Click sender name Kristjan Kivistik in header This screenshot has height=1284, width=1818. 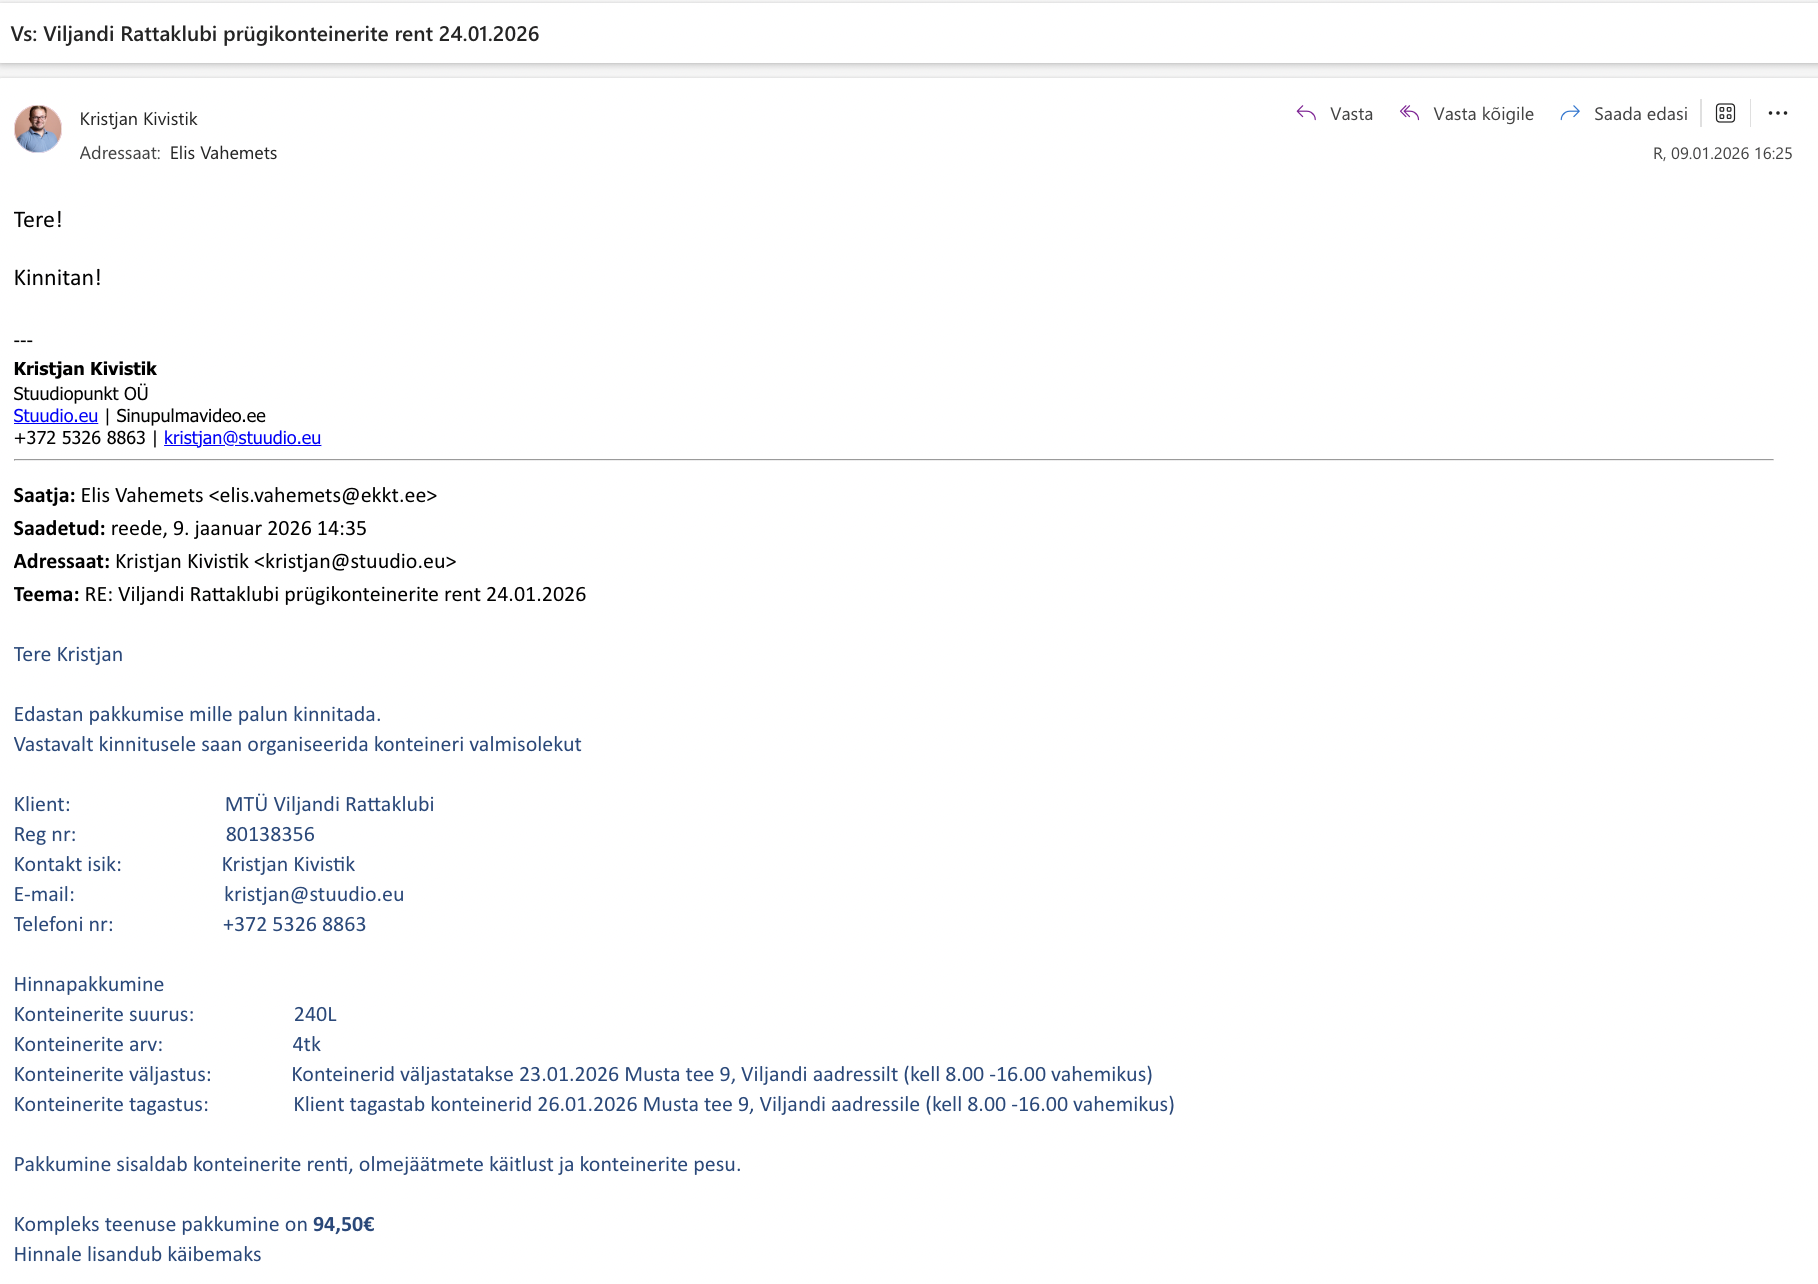(x=139, y=119)
